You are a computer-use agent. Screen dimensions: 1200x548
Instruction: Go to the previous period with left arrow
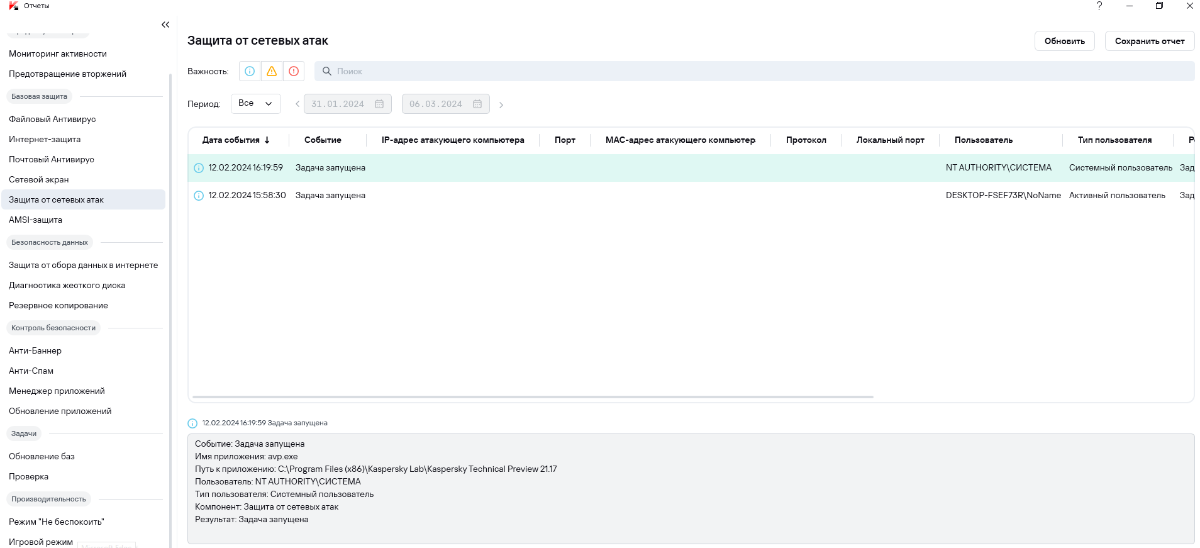pos(297,104)
